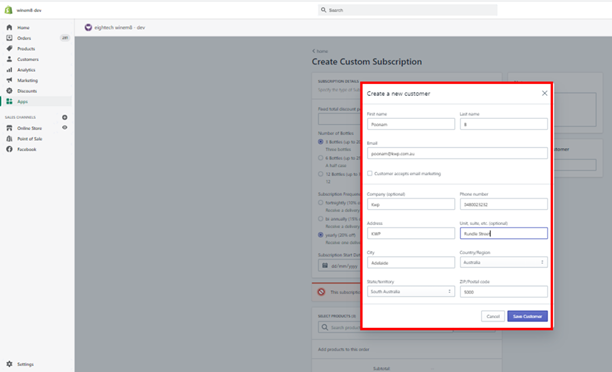This screenshot has width=612, height=372.
Task: Click the top Search bar
Action: coord(407,10)
